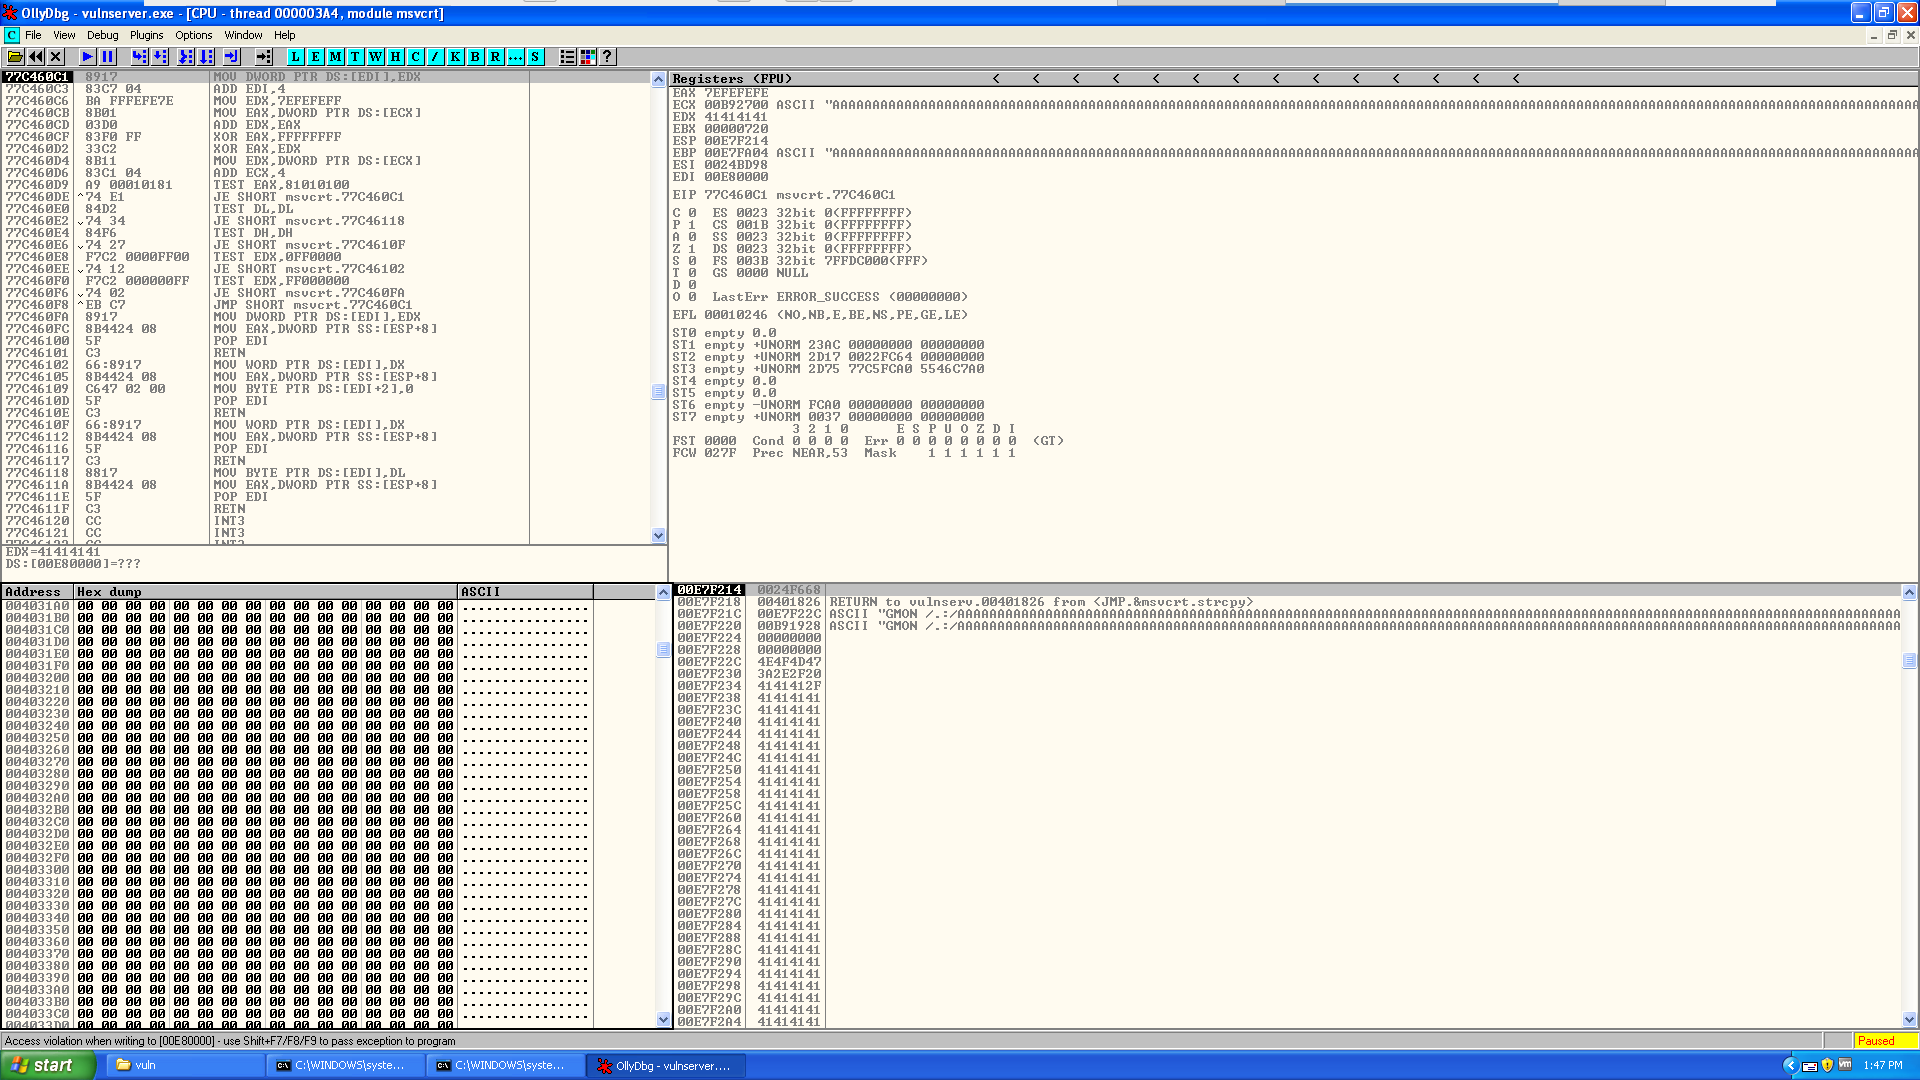The height and width of the screenshot is (1080, 1920).
Task: Open the Call stack (K) window
Action: pyautogui.click(x=455, y=57)
